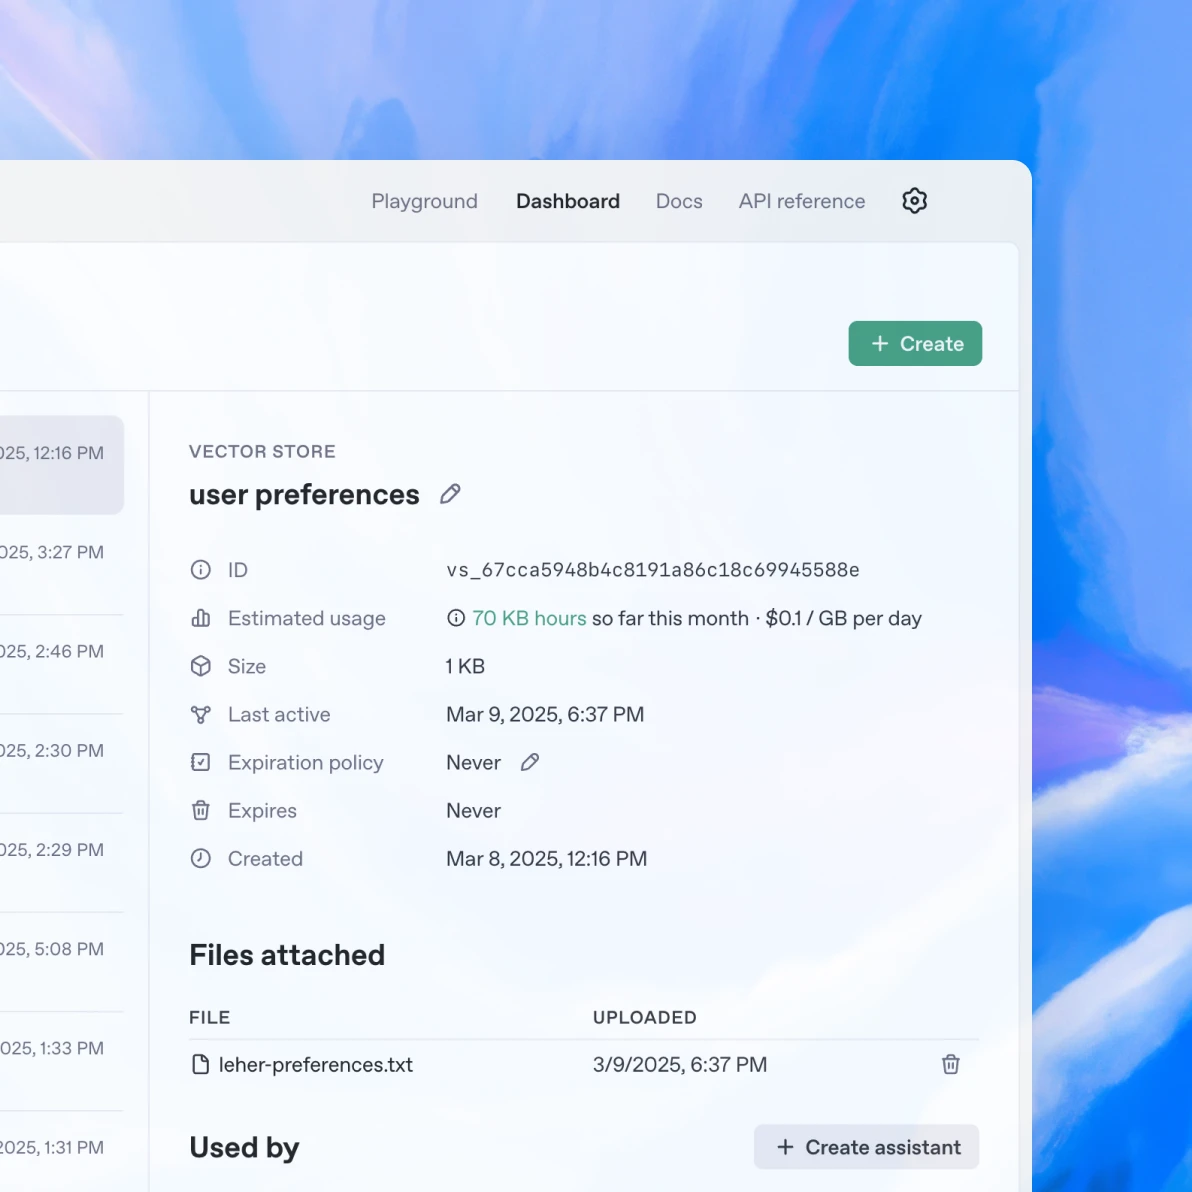Select the vector store ID value
Screen dimensions: 1192x1192
[652, 569]
